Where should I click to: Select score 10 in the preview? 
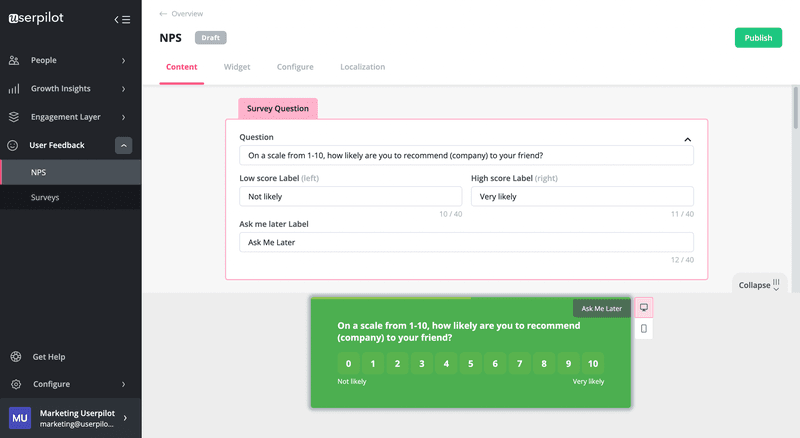[593, 363]
